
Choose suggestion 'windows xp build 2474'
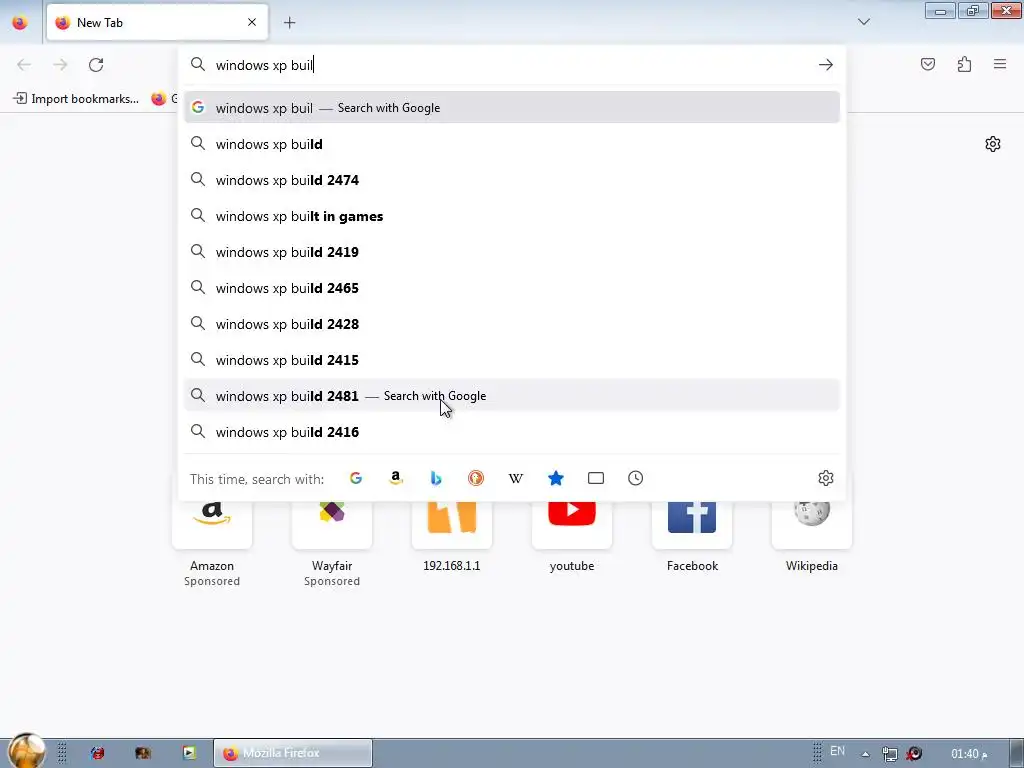point(512,180)
